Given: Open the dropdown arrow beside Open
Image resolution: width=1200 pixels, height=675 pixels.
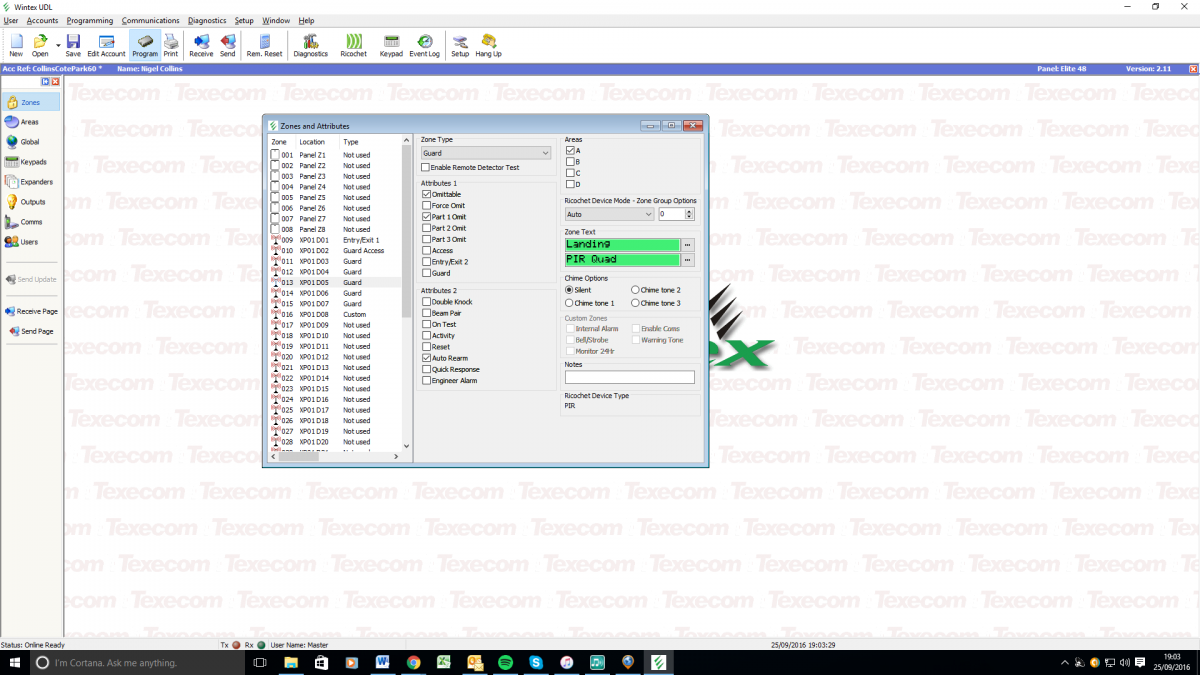Looking at the screenshot, I should (58, 44).
